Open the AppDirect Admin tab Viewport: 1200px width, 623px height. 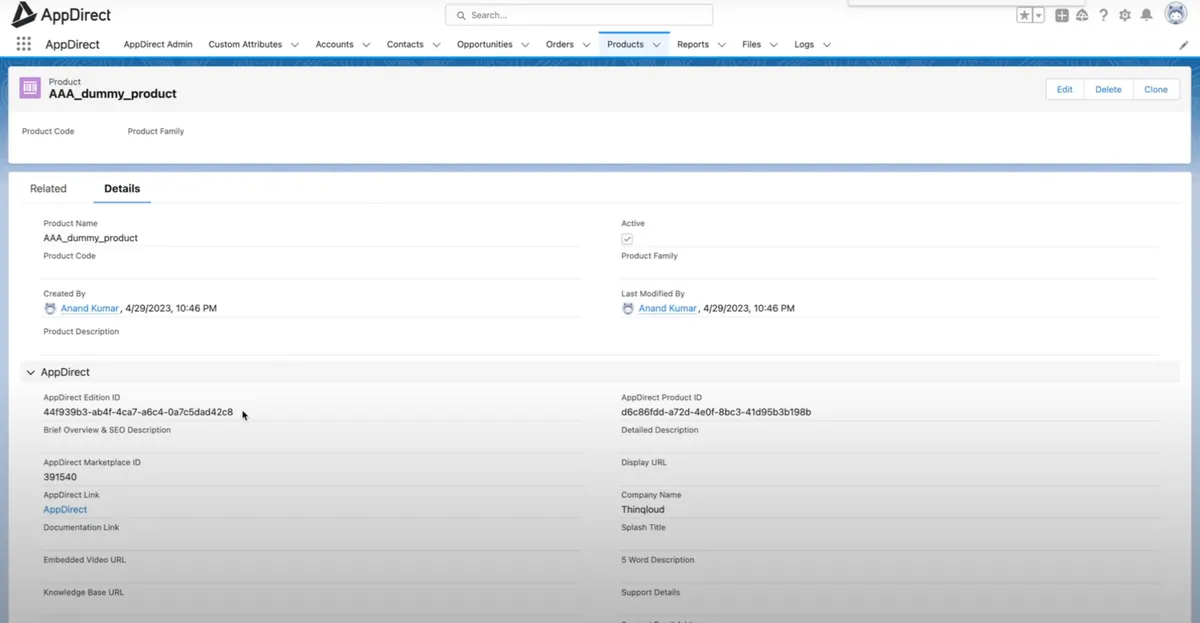pos(158,45)
